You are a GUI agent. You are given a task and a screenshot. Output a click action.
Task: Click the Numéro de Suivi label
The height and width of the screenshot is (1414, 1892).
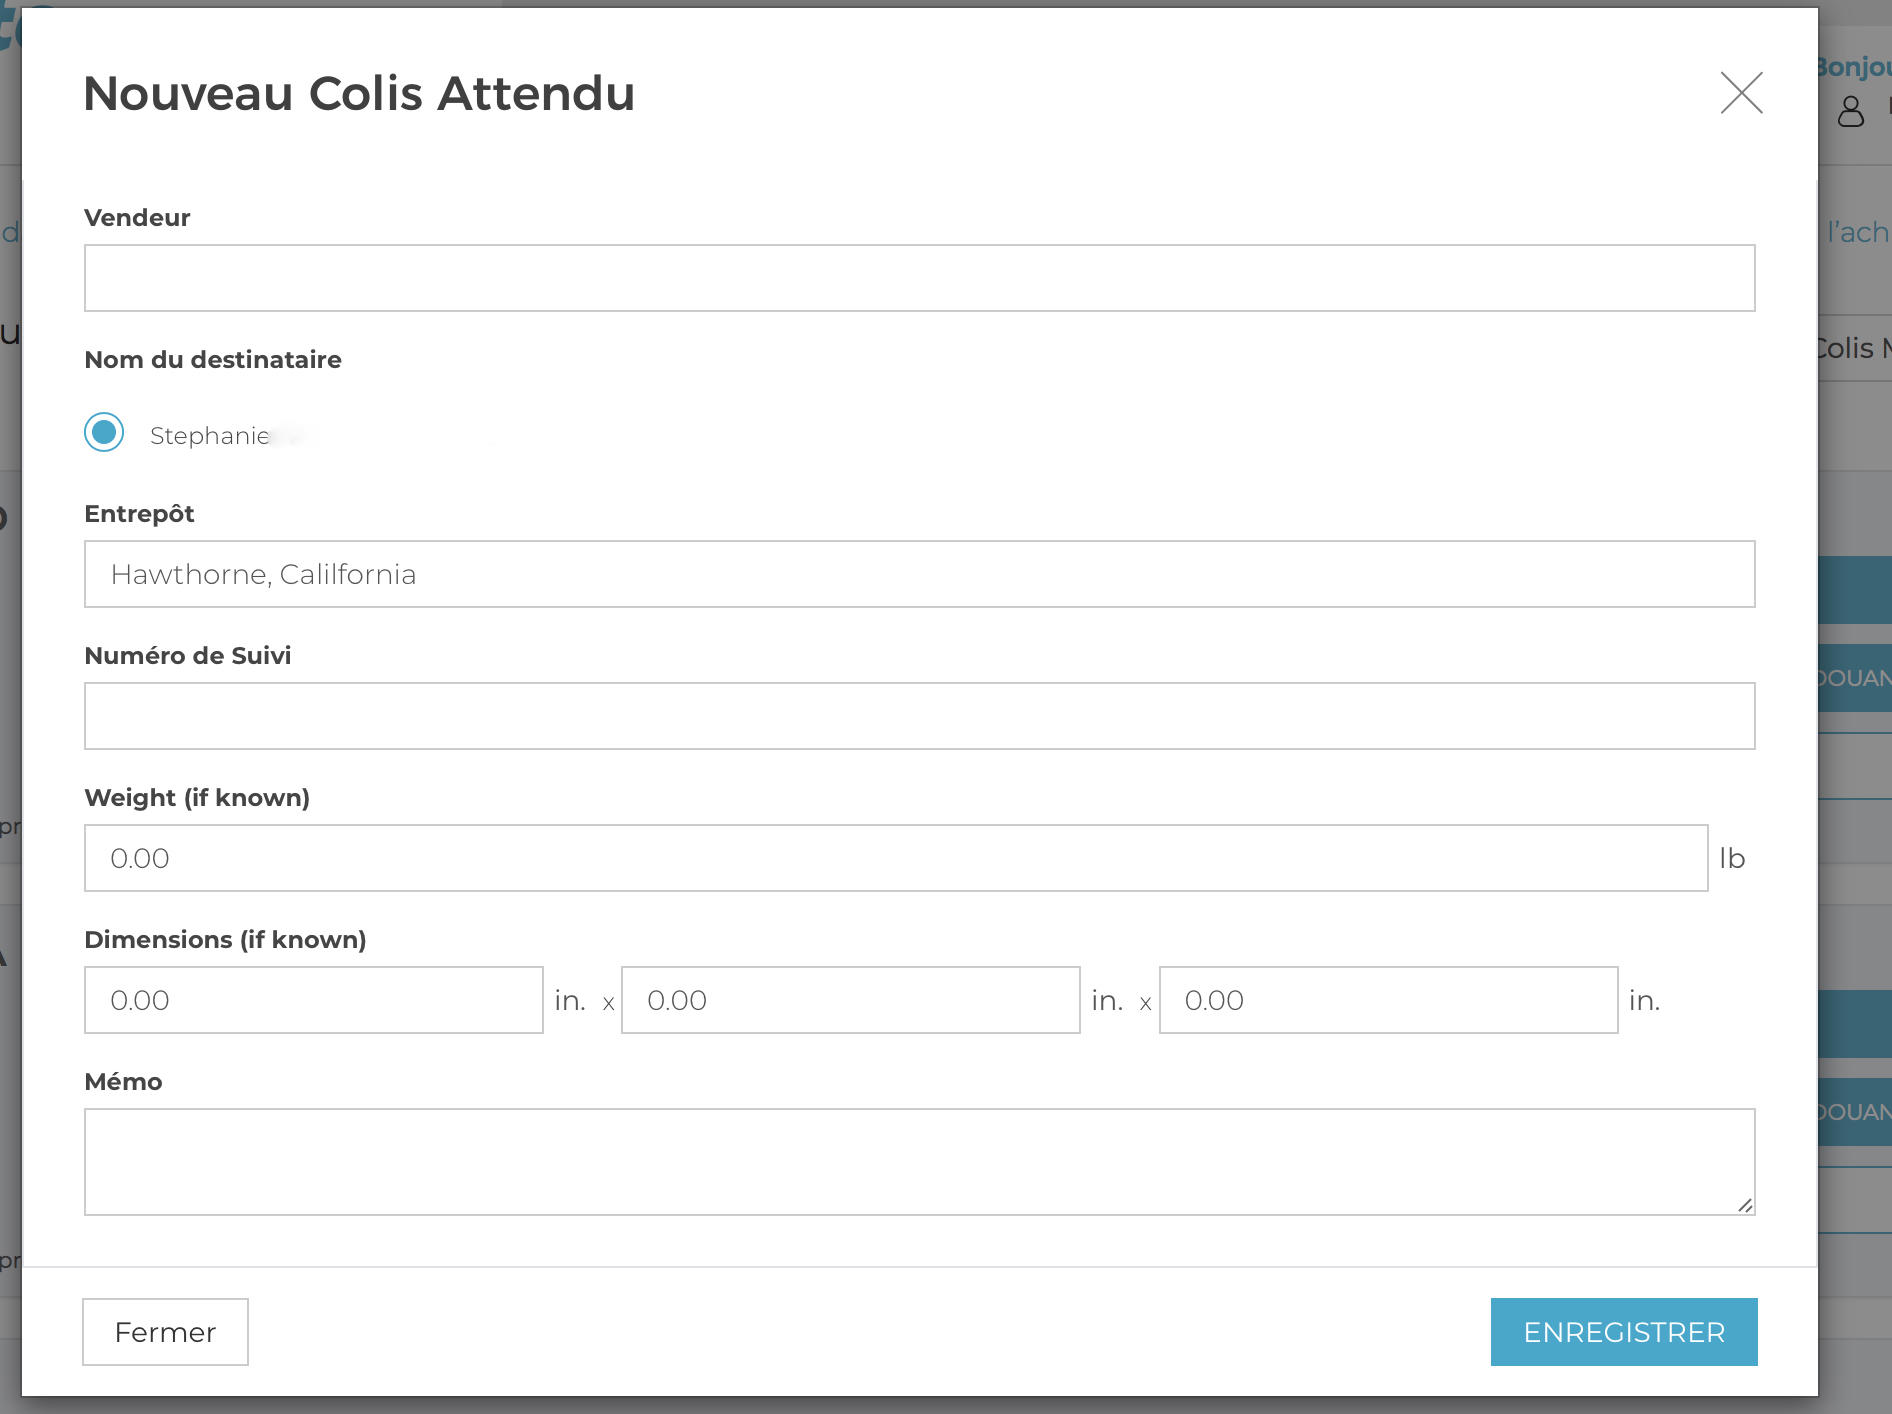click(x=188, y=656)
